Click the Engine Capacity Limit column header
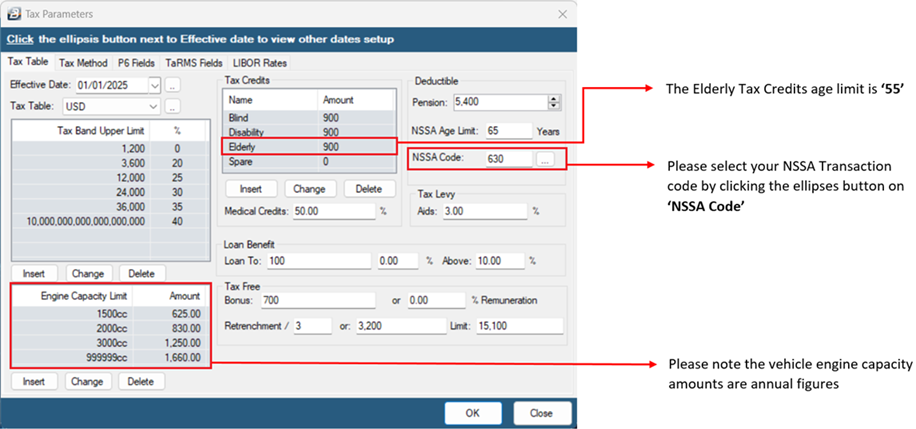The width and height of the screenshot is (916, 429). 72,296
